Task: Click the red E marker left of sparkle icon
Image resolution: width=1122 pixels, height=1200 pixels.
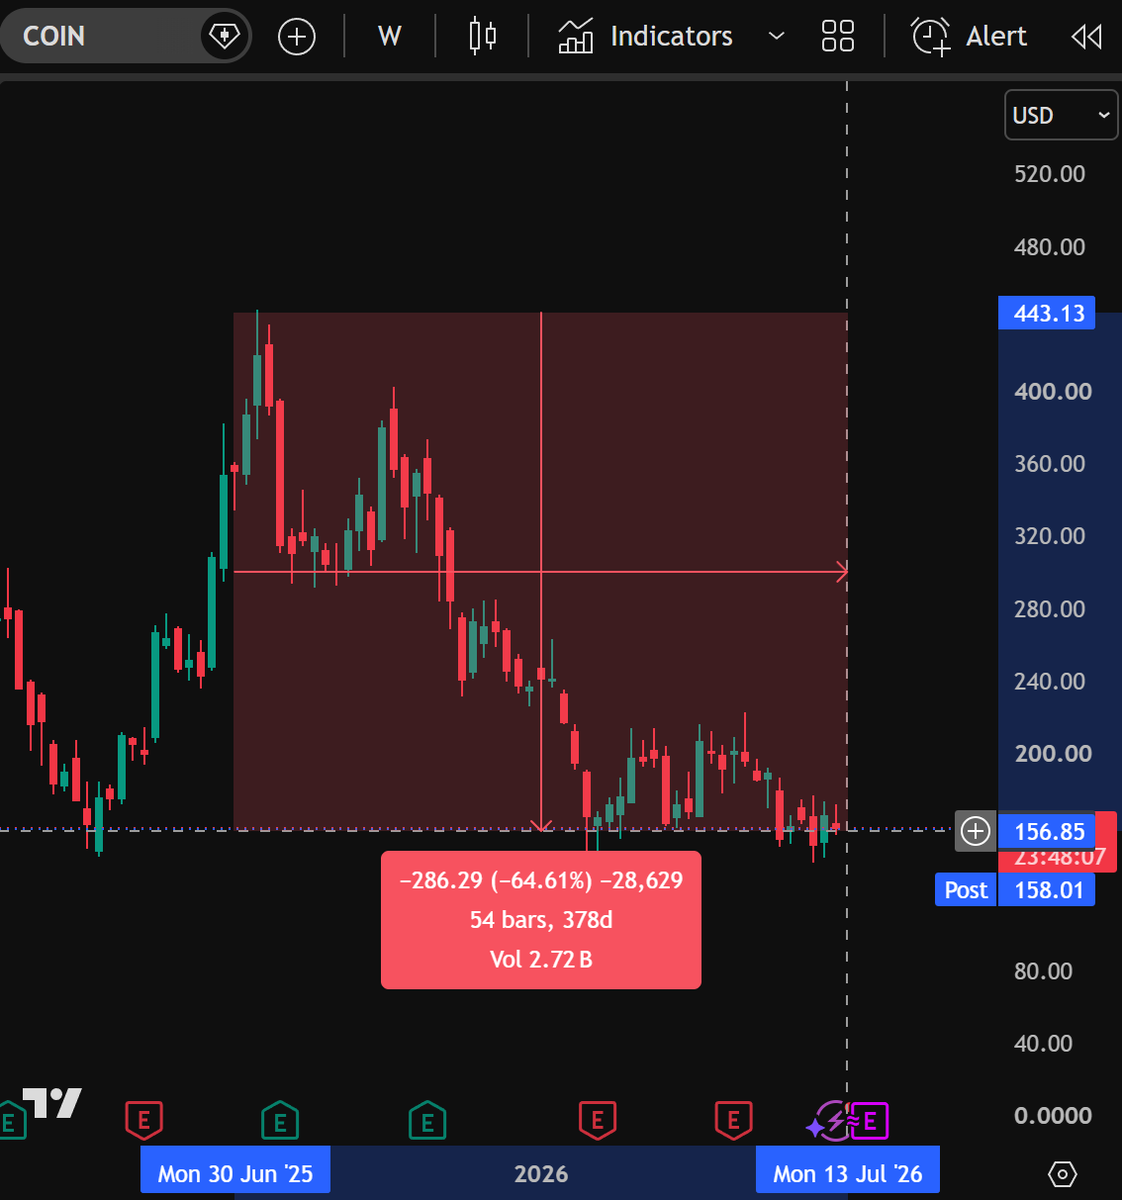Action: point(733,1121)
